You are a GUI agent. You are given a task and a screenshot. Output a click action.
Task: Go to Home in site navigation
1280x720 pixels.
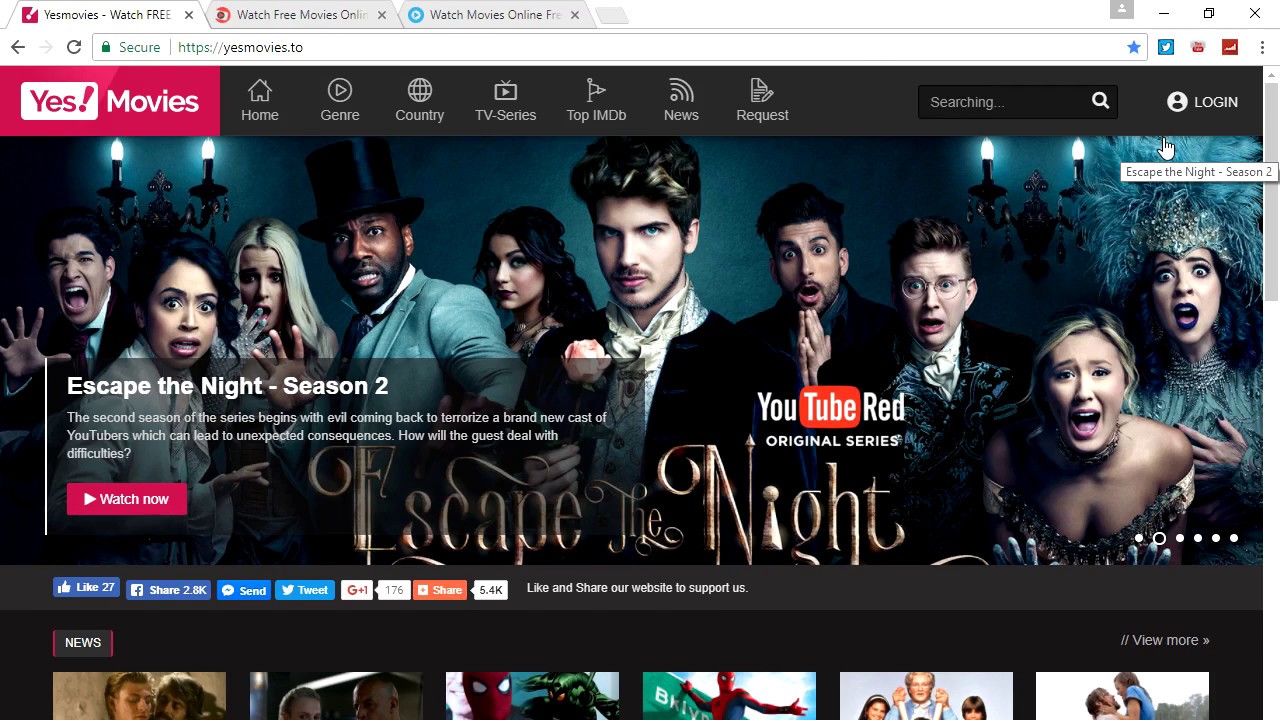click(259, 101)
